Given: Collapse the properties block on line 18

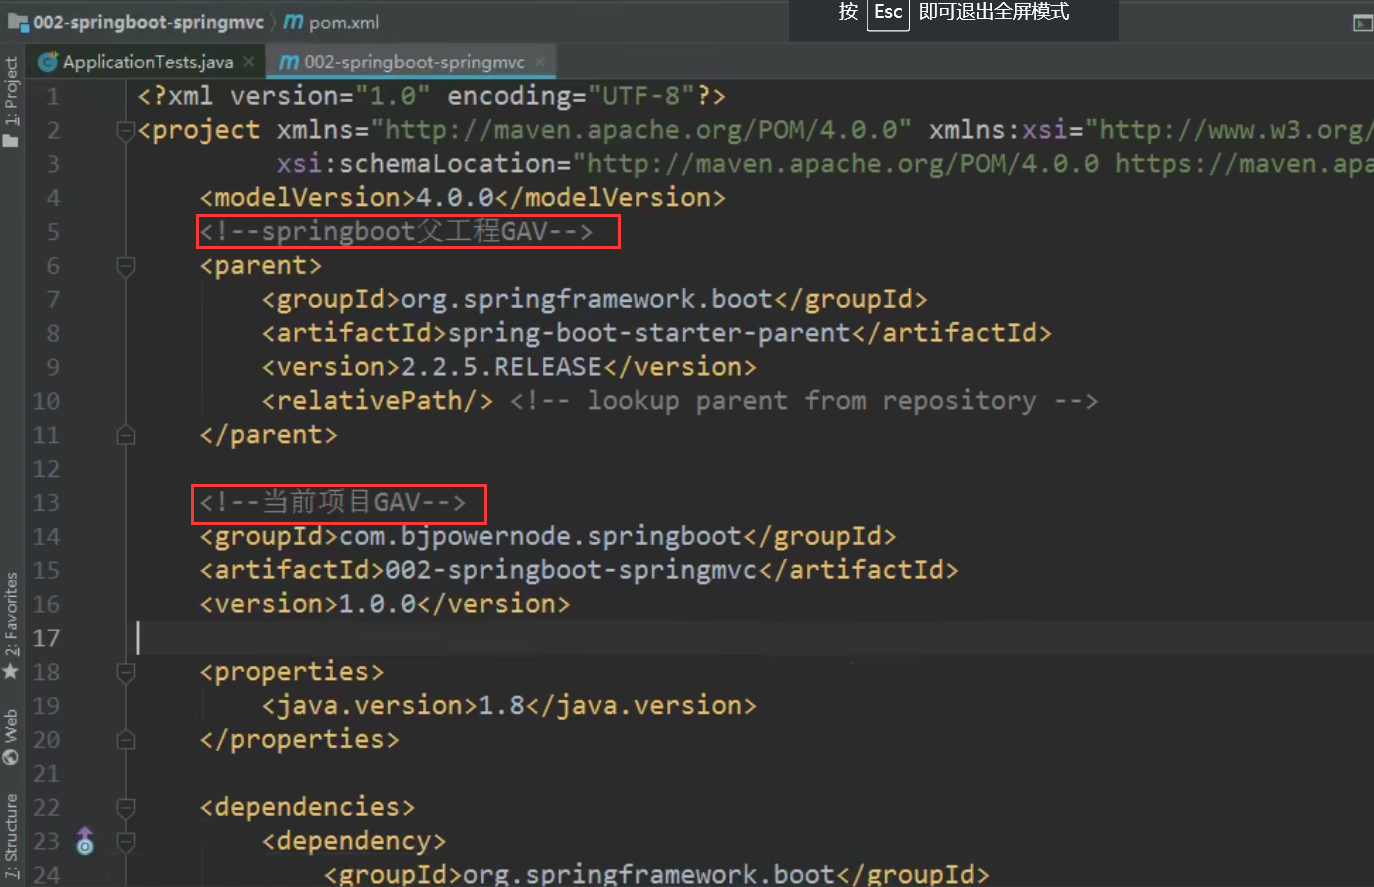Looking at the screenshot, I should pyautogui.click(x=126, y=672).
